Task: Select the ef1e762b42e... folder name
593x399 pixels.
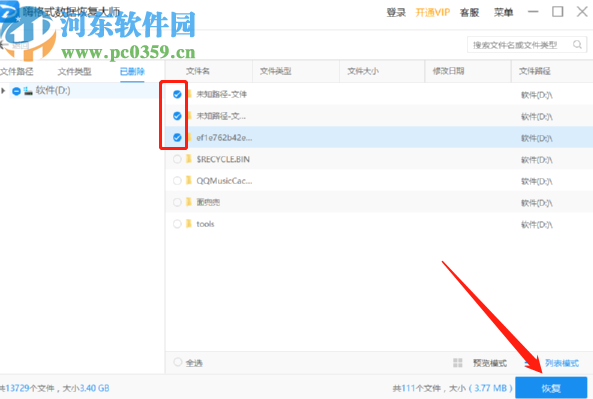Action: click(x=224, y=138)
